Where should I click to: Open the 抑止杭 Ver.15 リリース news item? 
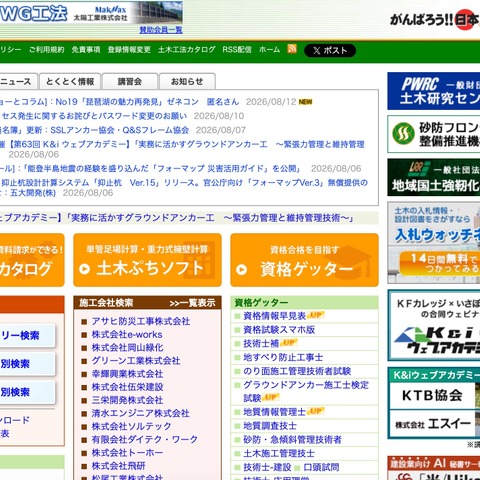(184, 187)
